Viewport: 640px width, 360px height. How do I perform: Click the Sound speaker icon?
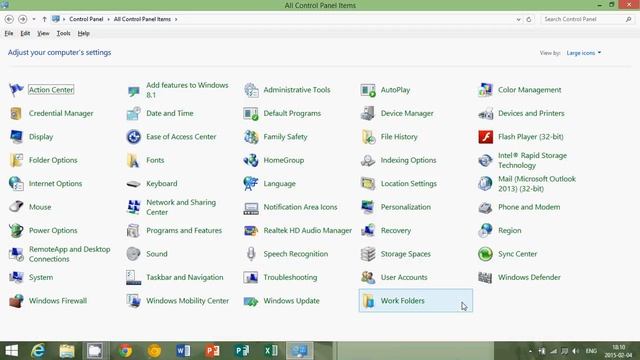[x=133, y=254]
